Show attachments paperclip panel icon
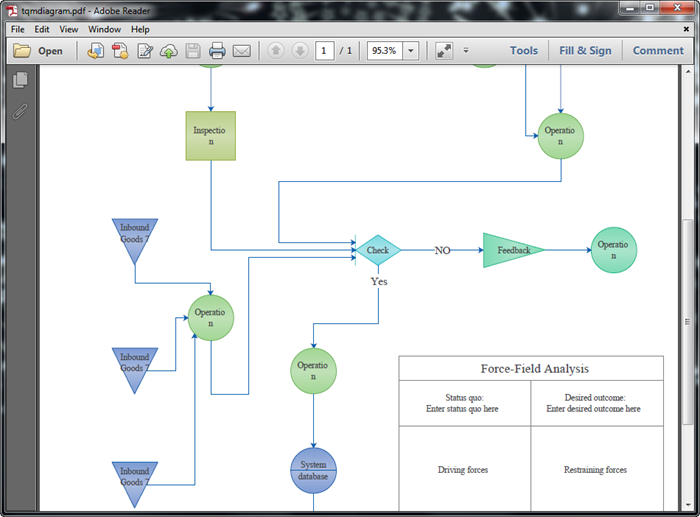700x517 pixels. (20, 112)
